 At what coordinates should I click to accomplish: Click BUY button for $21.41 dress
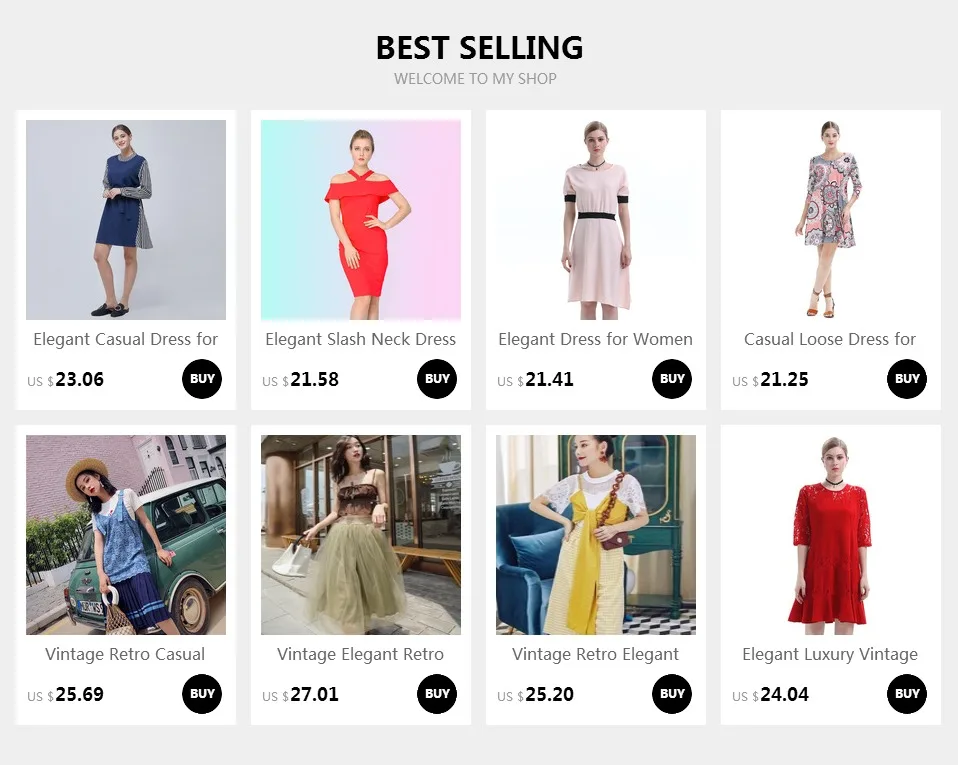pos(672,379)
